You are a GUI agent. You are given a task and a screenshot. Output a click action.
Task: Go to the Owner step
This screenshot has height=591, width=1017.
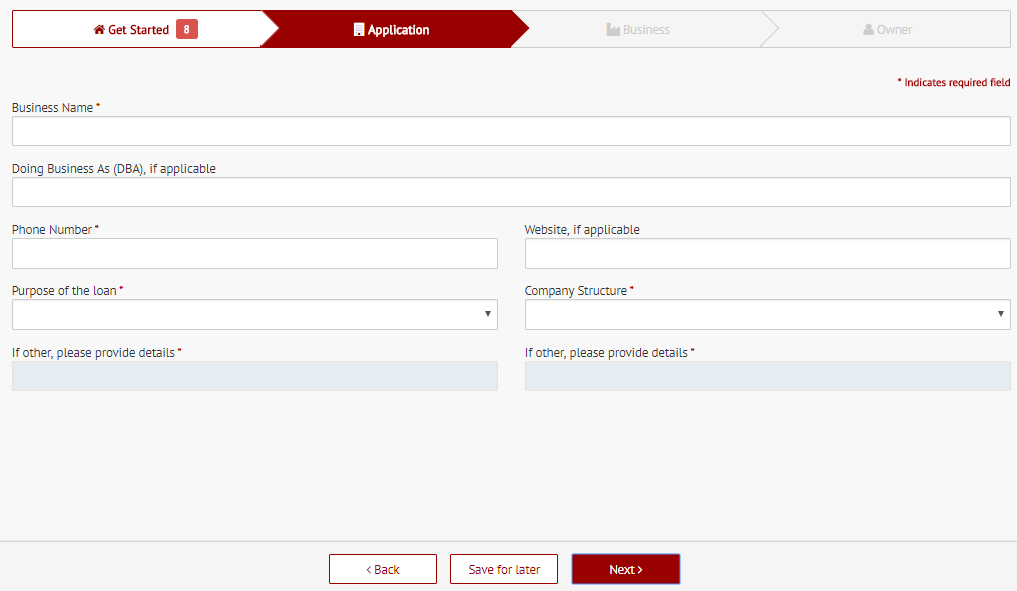pos(894,30)
